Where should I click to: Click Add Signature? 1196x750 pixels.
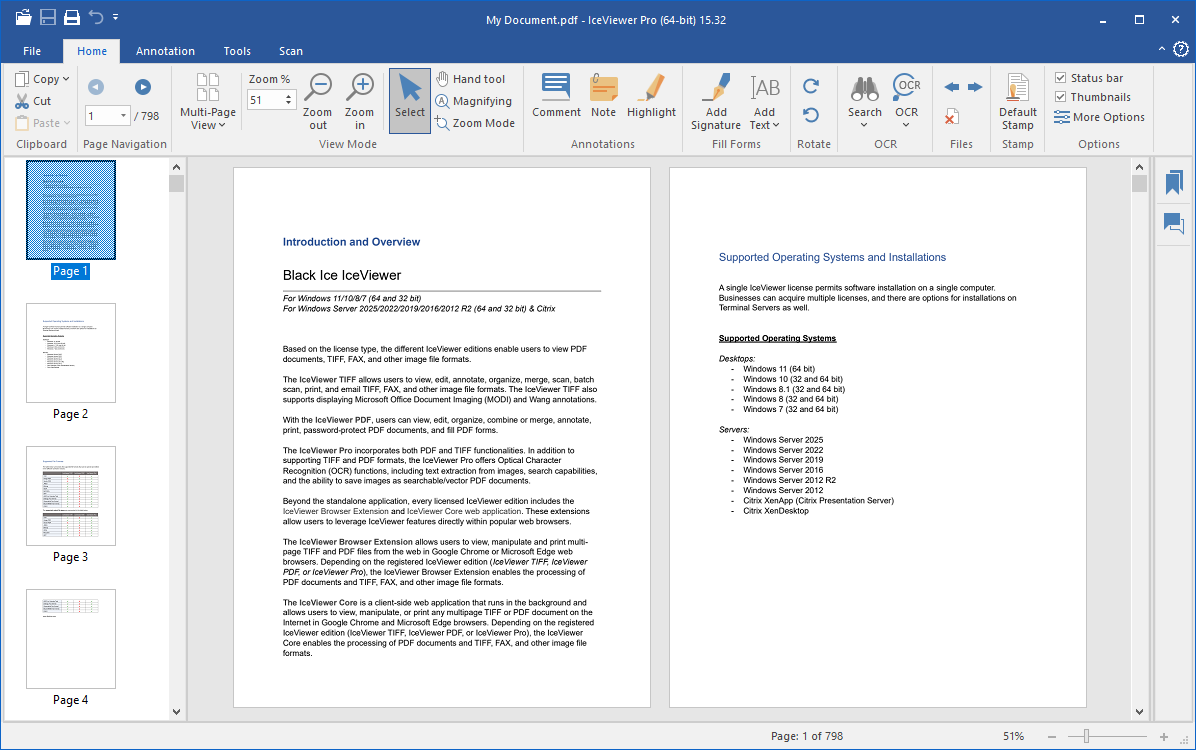(x=715, y=101)
